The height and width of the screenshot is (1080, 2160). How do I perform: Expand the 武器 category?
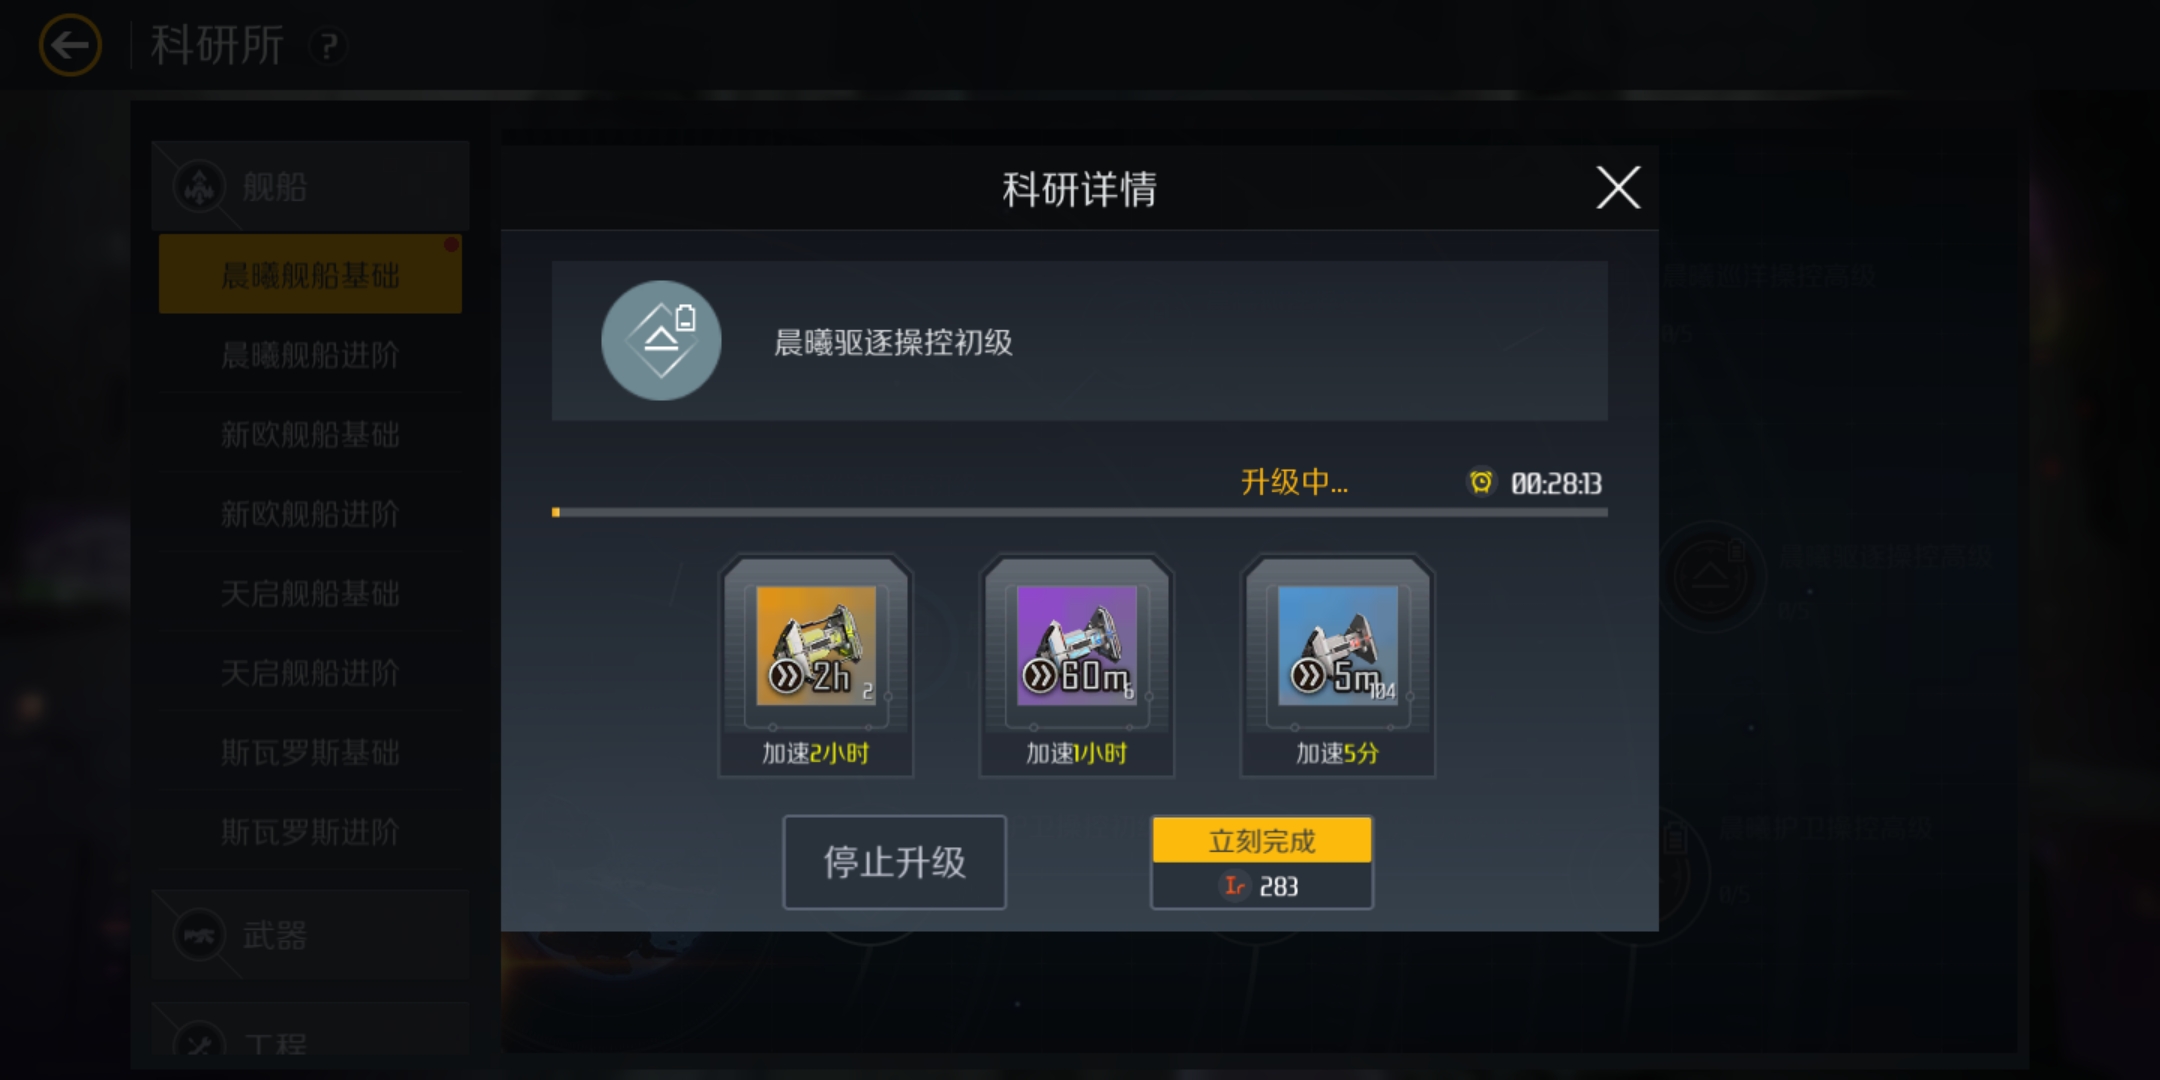[x=310, y=935]
